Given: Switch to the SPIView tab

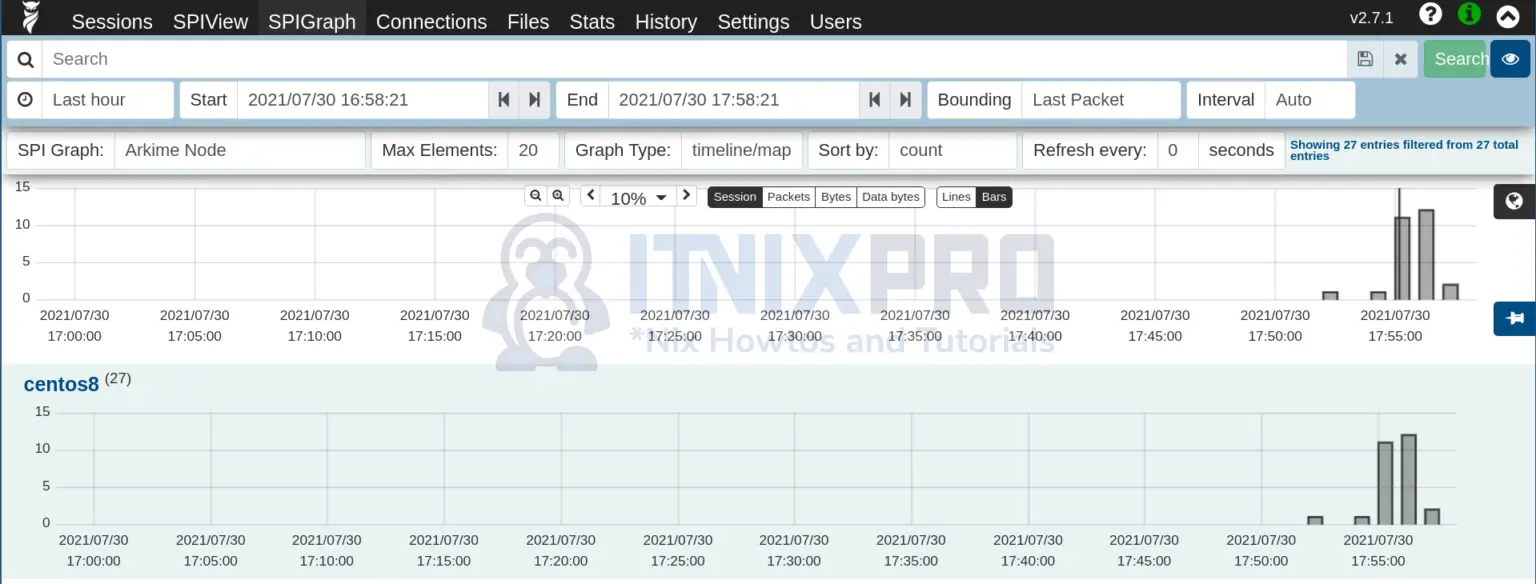Looking at the screenshot, I should coord(210,21).
